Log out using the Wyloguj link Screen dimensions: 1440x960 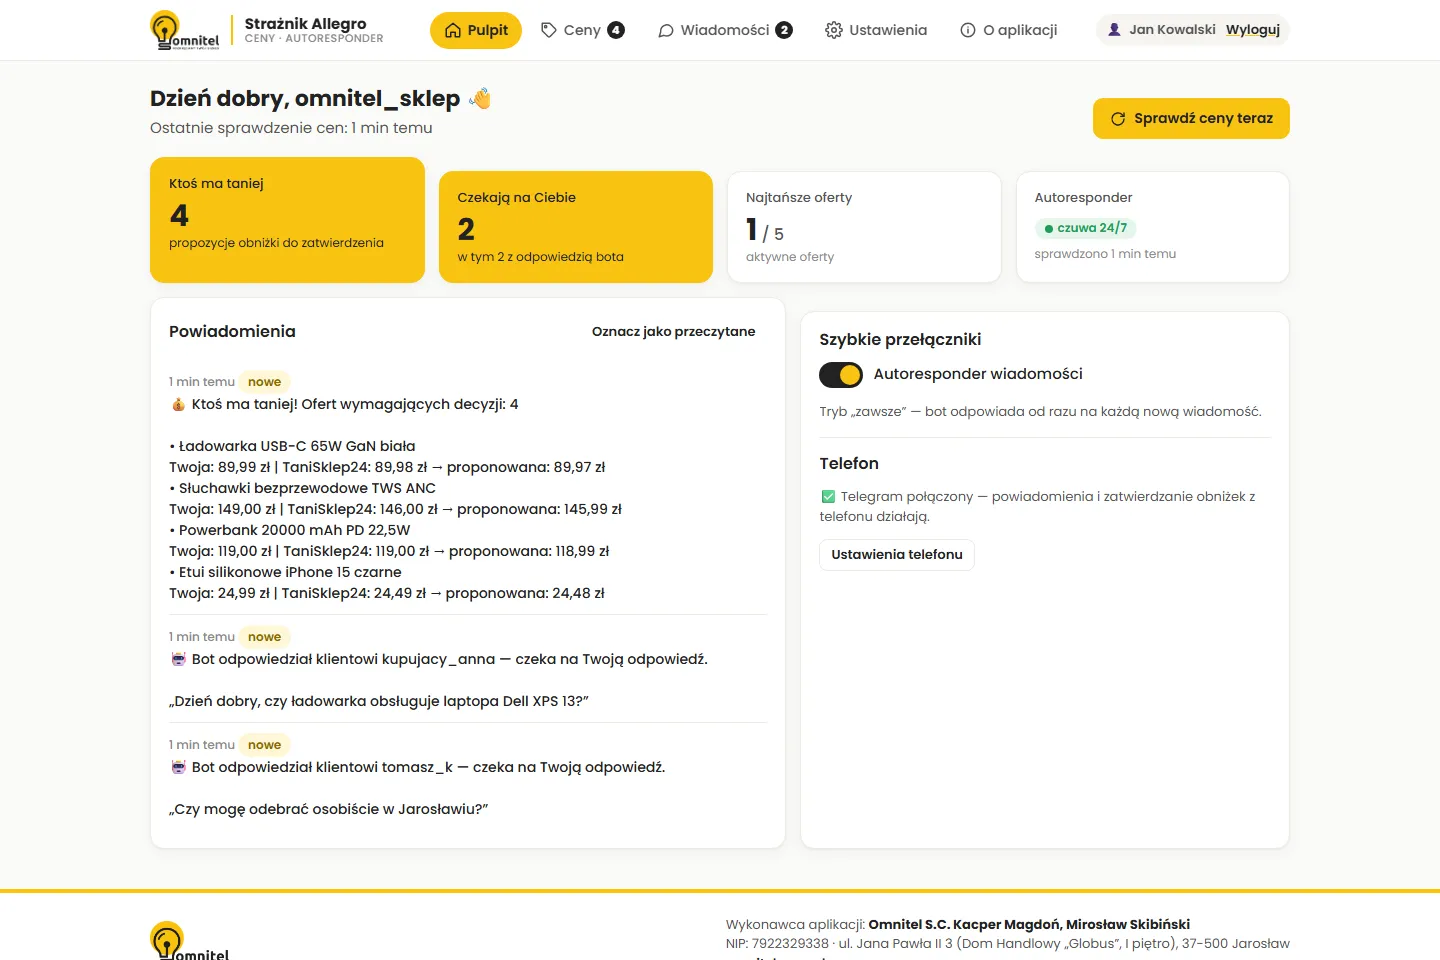(1253, 30)
